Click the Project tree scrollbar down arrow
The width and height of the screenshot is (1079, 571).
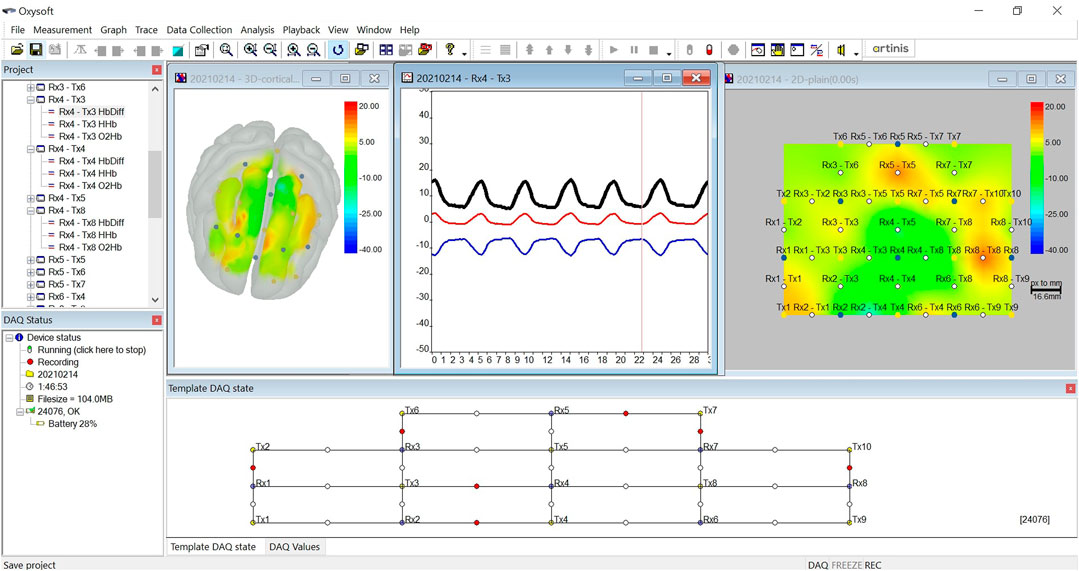click(155, 299)
